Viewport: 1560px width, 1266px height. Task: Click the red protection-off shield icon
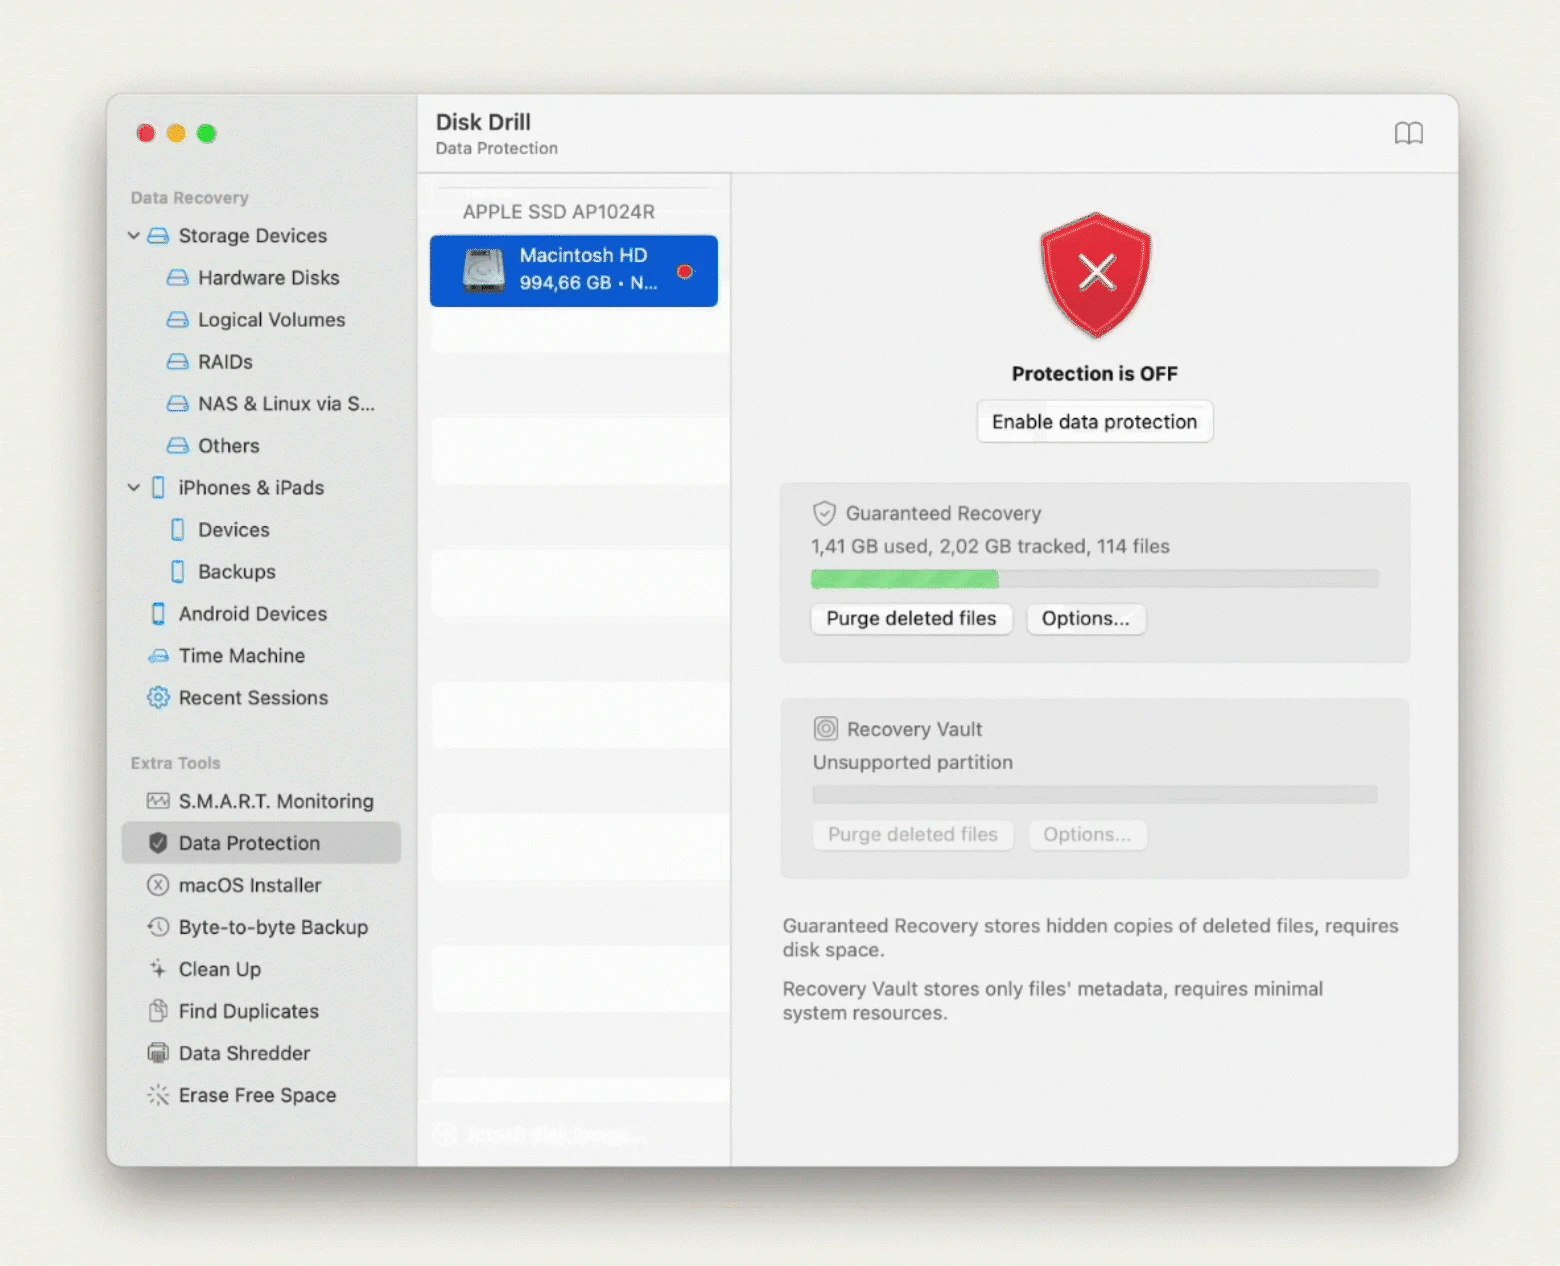click(1095, 275)
